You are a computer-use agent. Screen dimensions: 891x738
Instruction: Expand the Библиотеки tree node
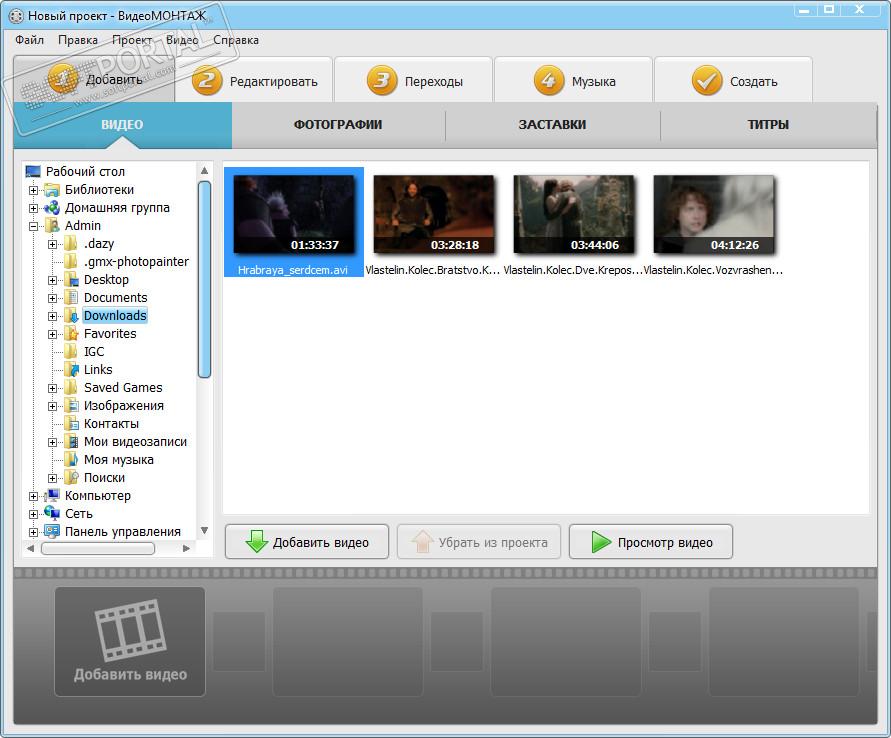pyautogui.click(x=34, y=190)
